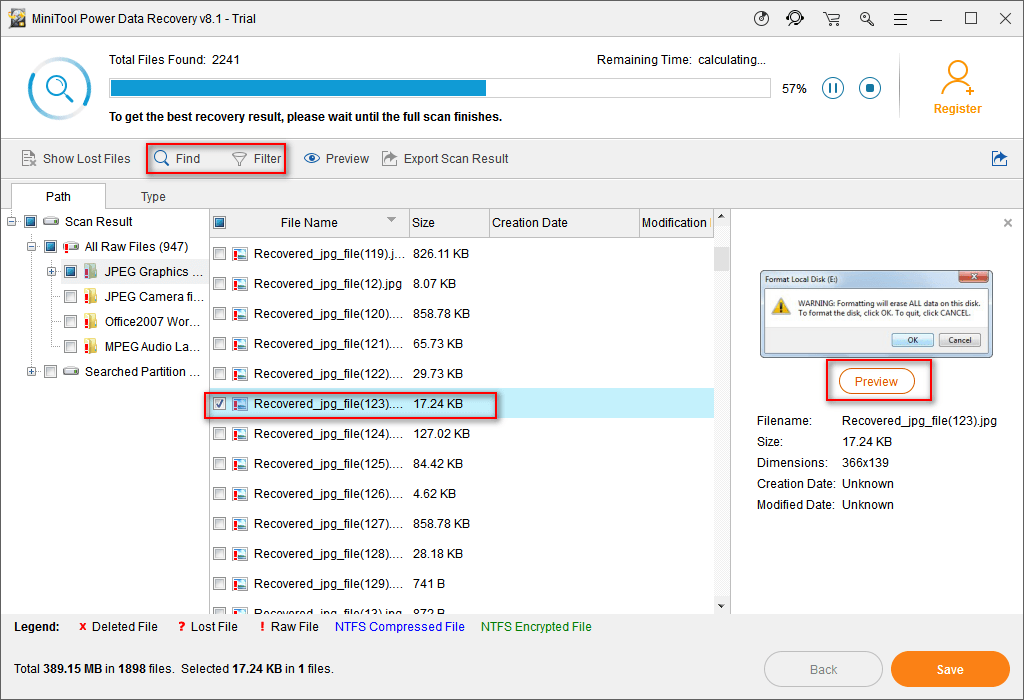Toggle the All Raw Files checkbox

click(x=50, y=247)
